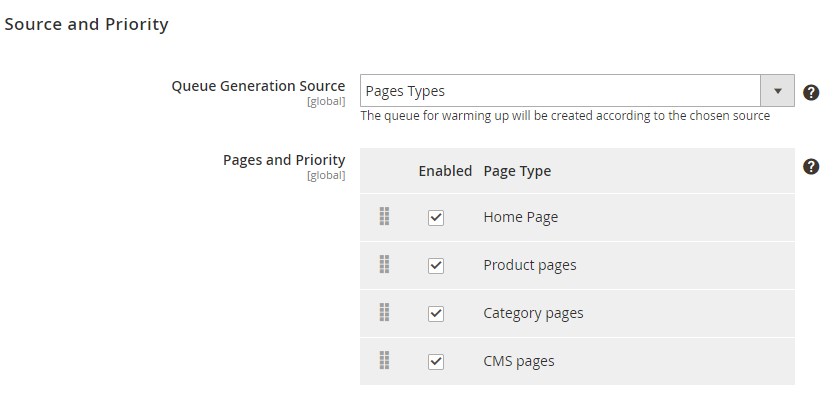Click the Enabled column header
833x404 pixels.
click(x=444, y=171)
